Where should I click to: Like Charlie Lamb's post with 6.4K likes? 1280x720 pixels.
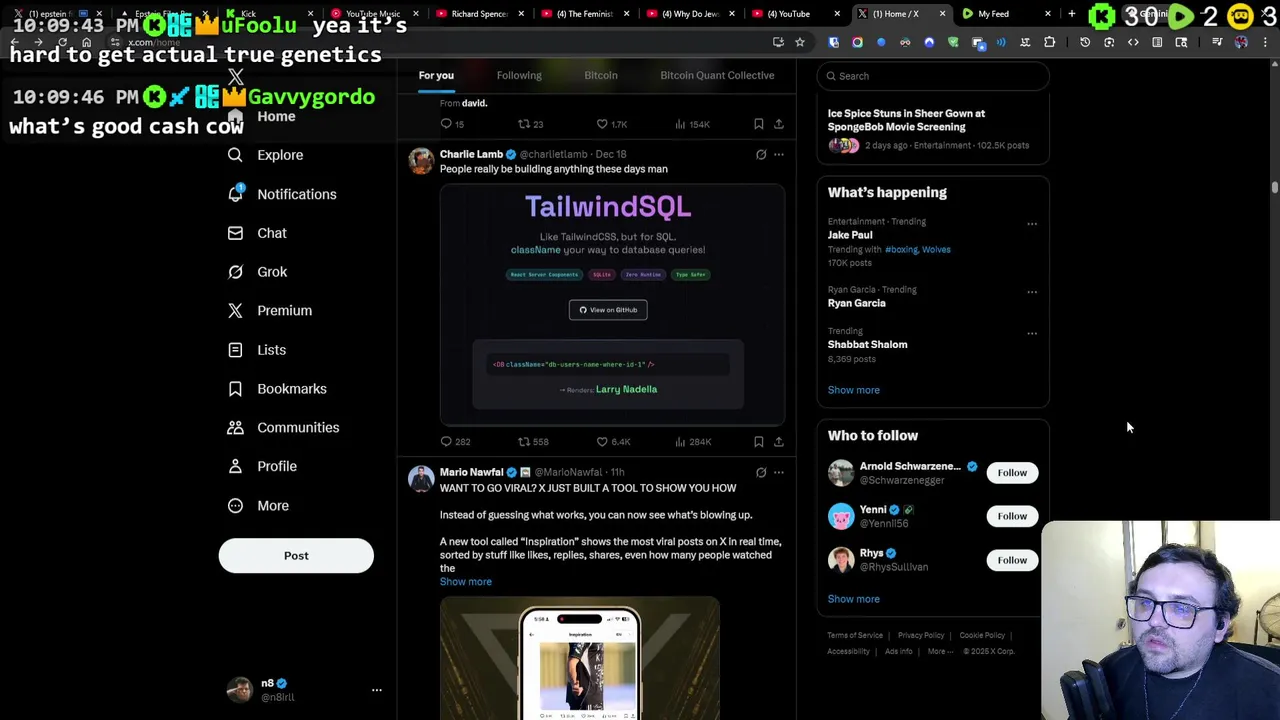pos(613,441)
